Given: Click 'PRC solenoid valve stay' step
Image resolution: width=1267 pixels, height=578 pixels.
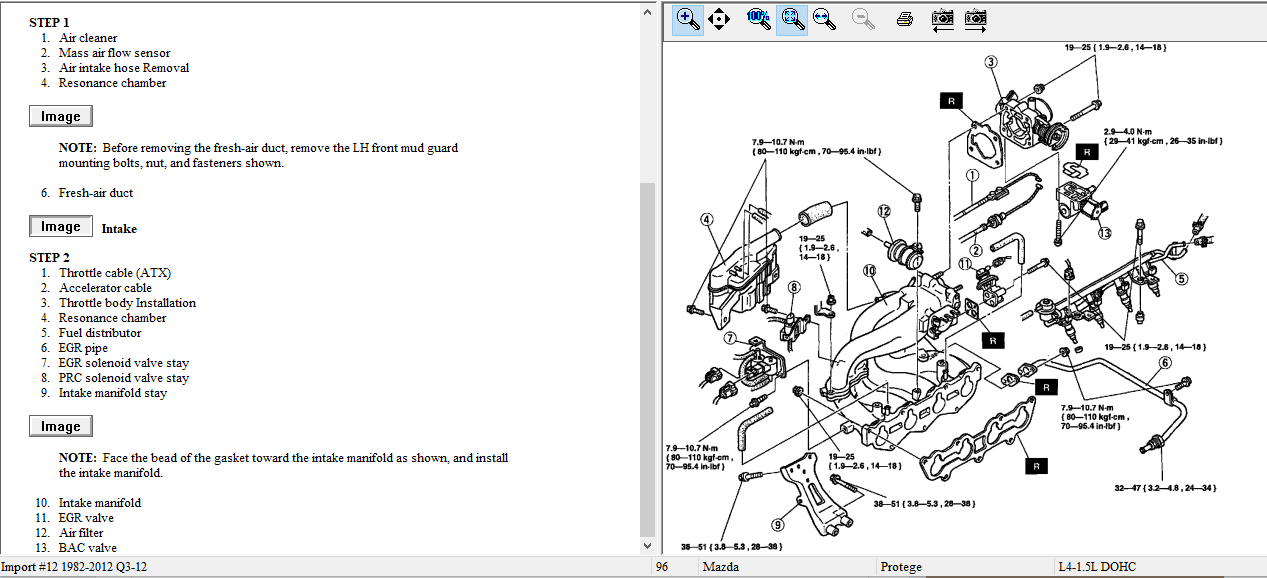Looking at the screenshot, I should [124, 378].
